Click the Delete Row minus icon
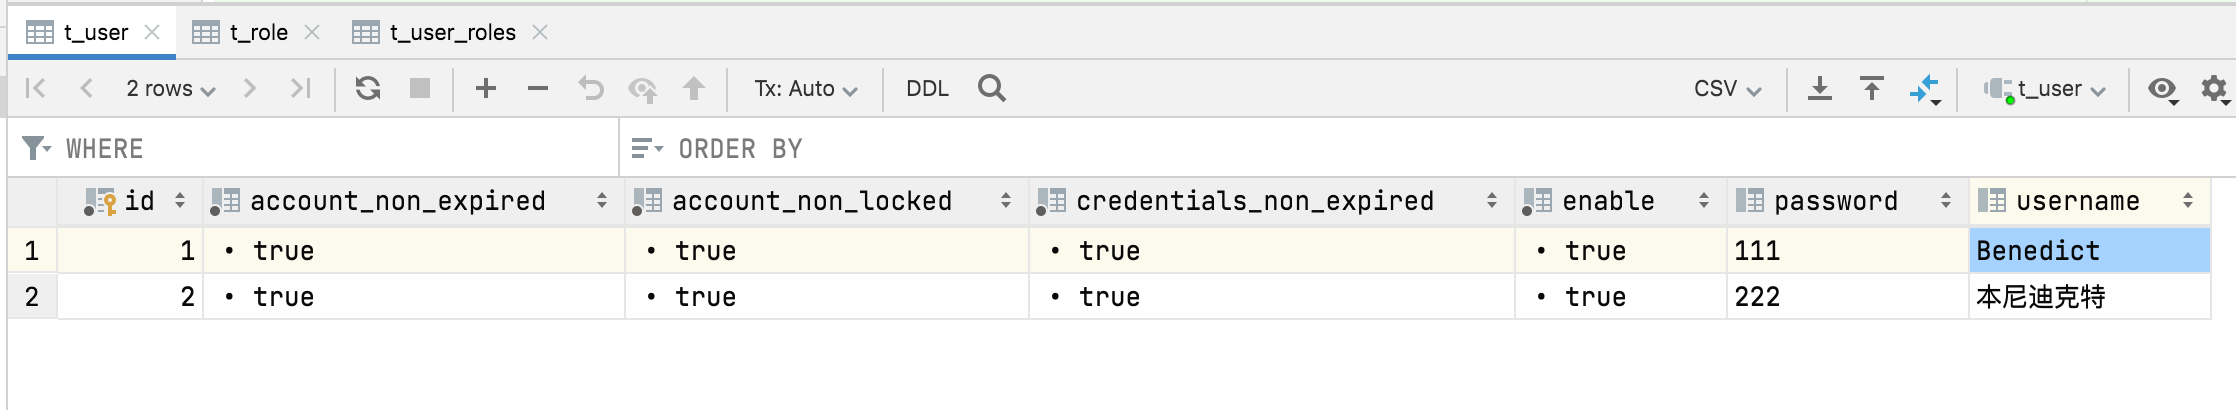 [x=538, y=89]
